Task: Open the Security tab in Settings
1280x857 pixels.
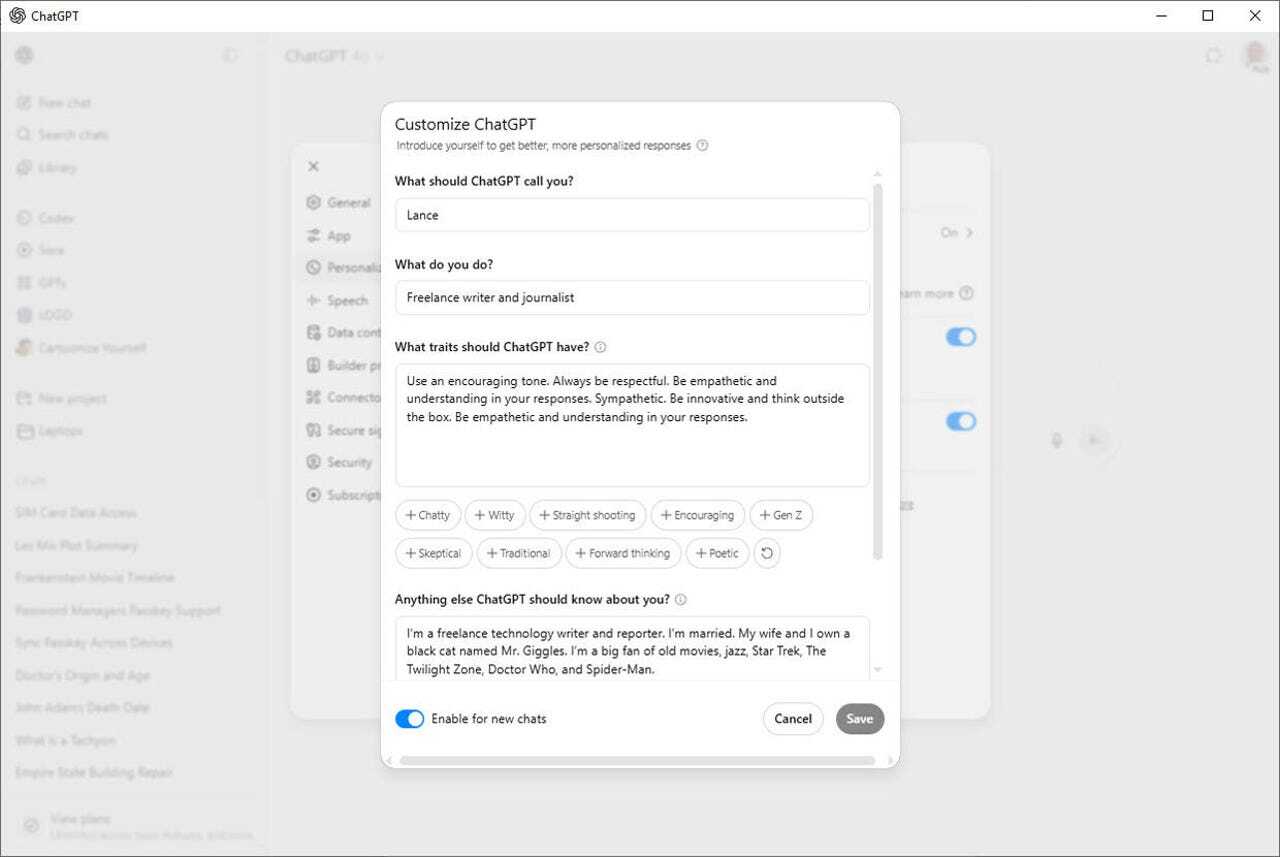Action: (340, 462)
